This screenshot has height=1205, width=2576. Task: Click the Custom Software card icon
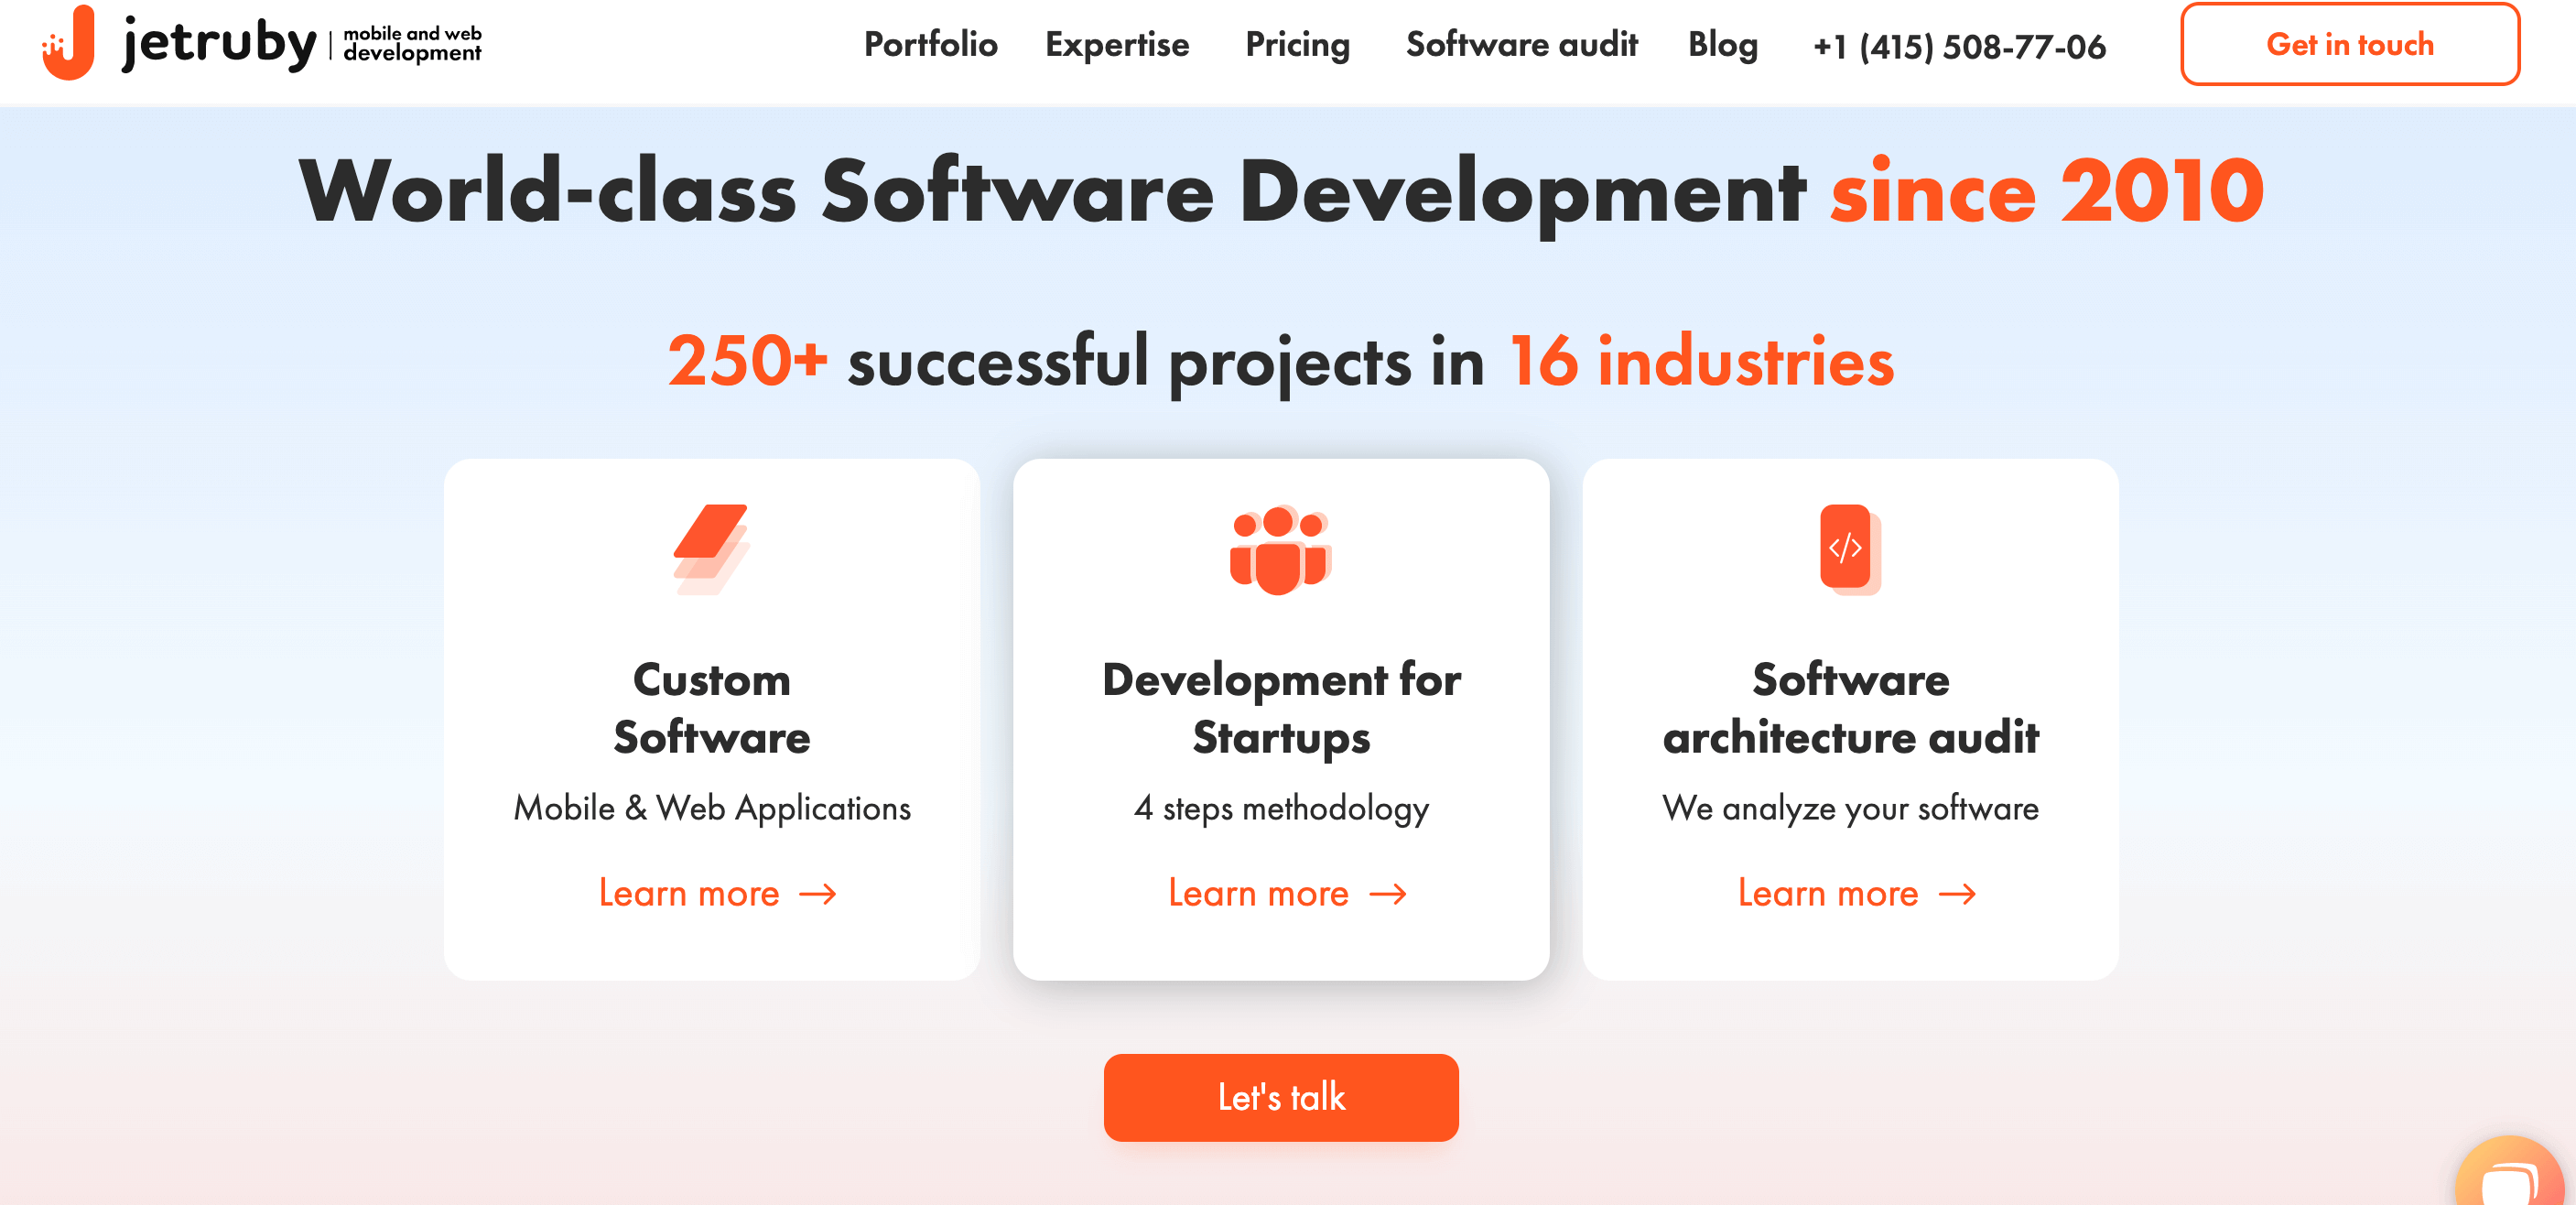[x=711, y=549]
